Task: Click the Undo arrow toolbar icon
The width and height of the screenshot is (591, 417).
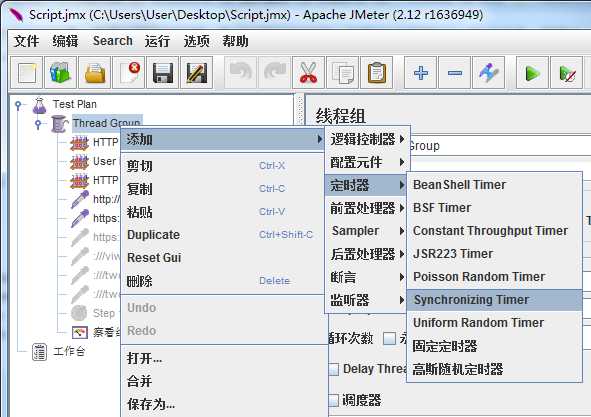Action: [240, 73]
